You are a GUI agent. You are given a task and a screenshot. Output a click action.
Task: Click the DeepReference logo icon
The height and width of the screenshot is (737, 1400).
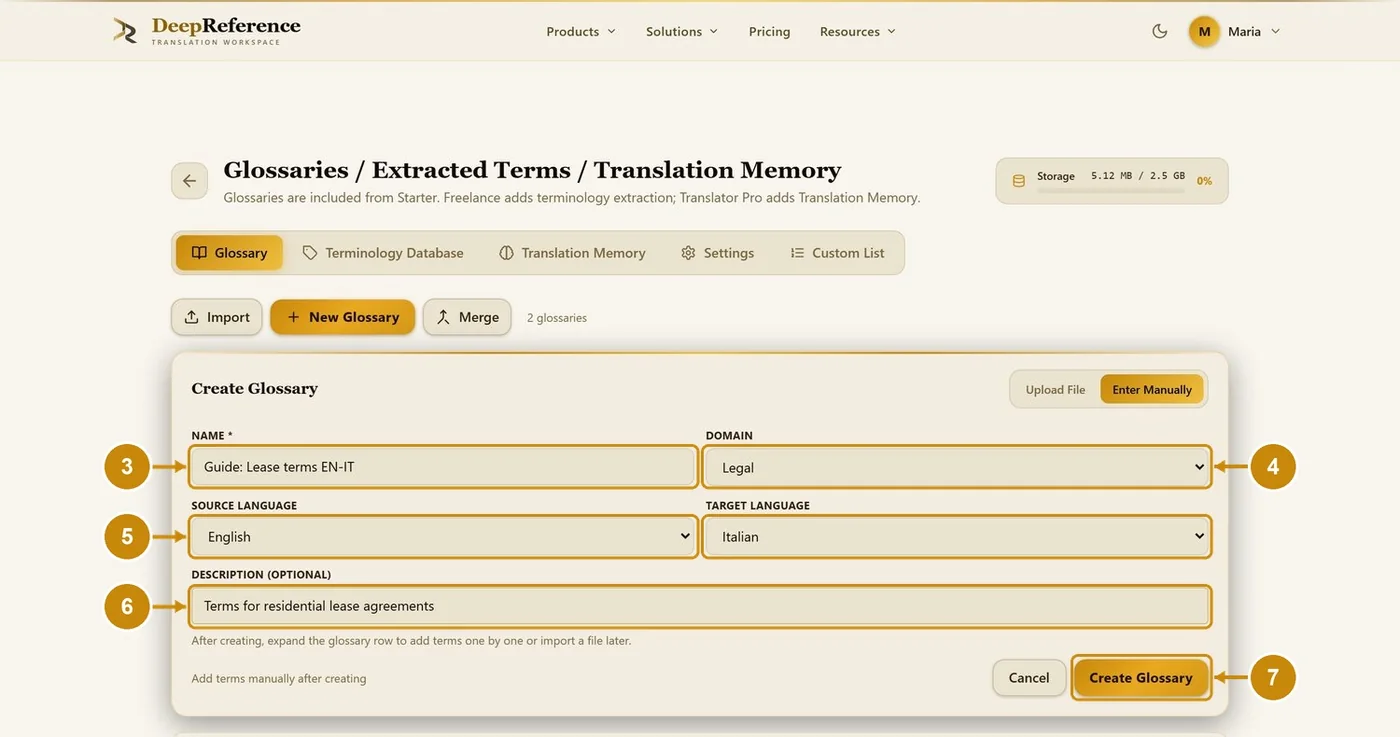125,30
